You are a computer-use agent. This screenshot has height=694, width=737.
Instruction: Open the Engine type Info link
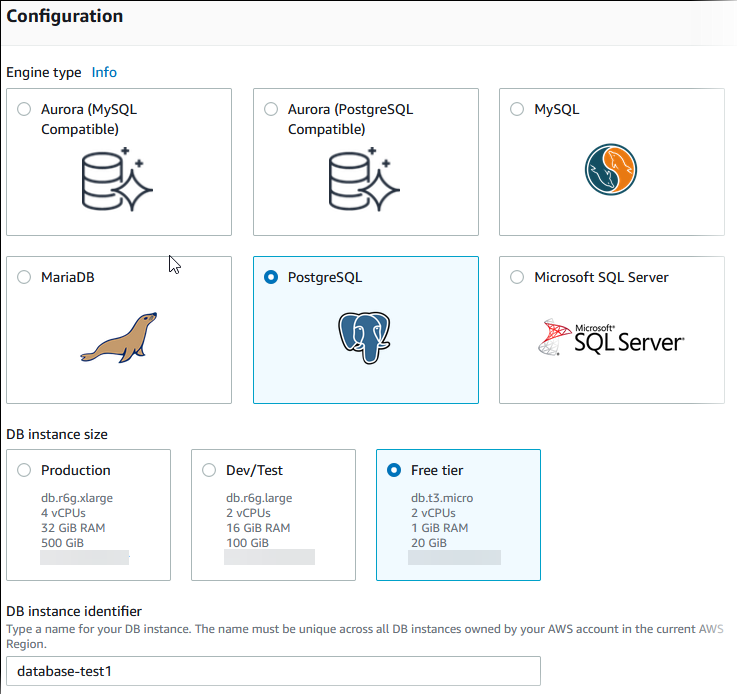[x=104, y=72]
